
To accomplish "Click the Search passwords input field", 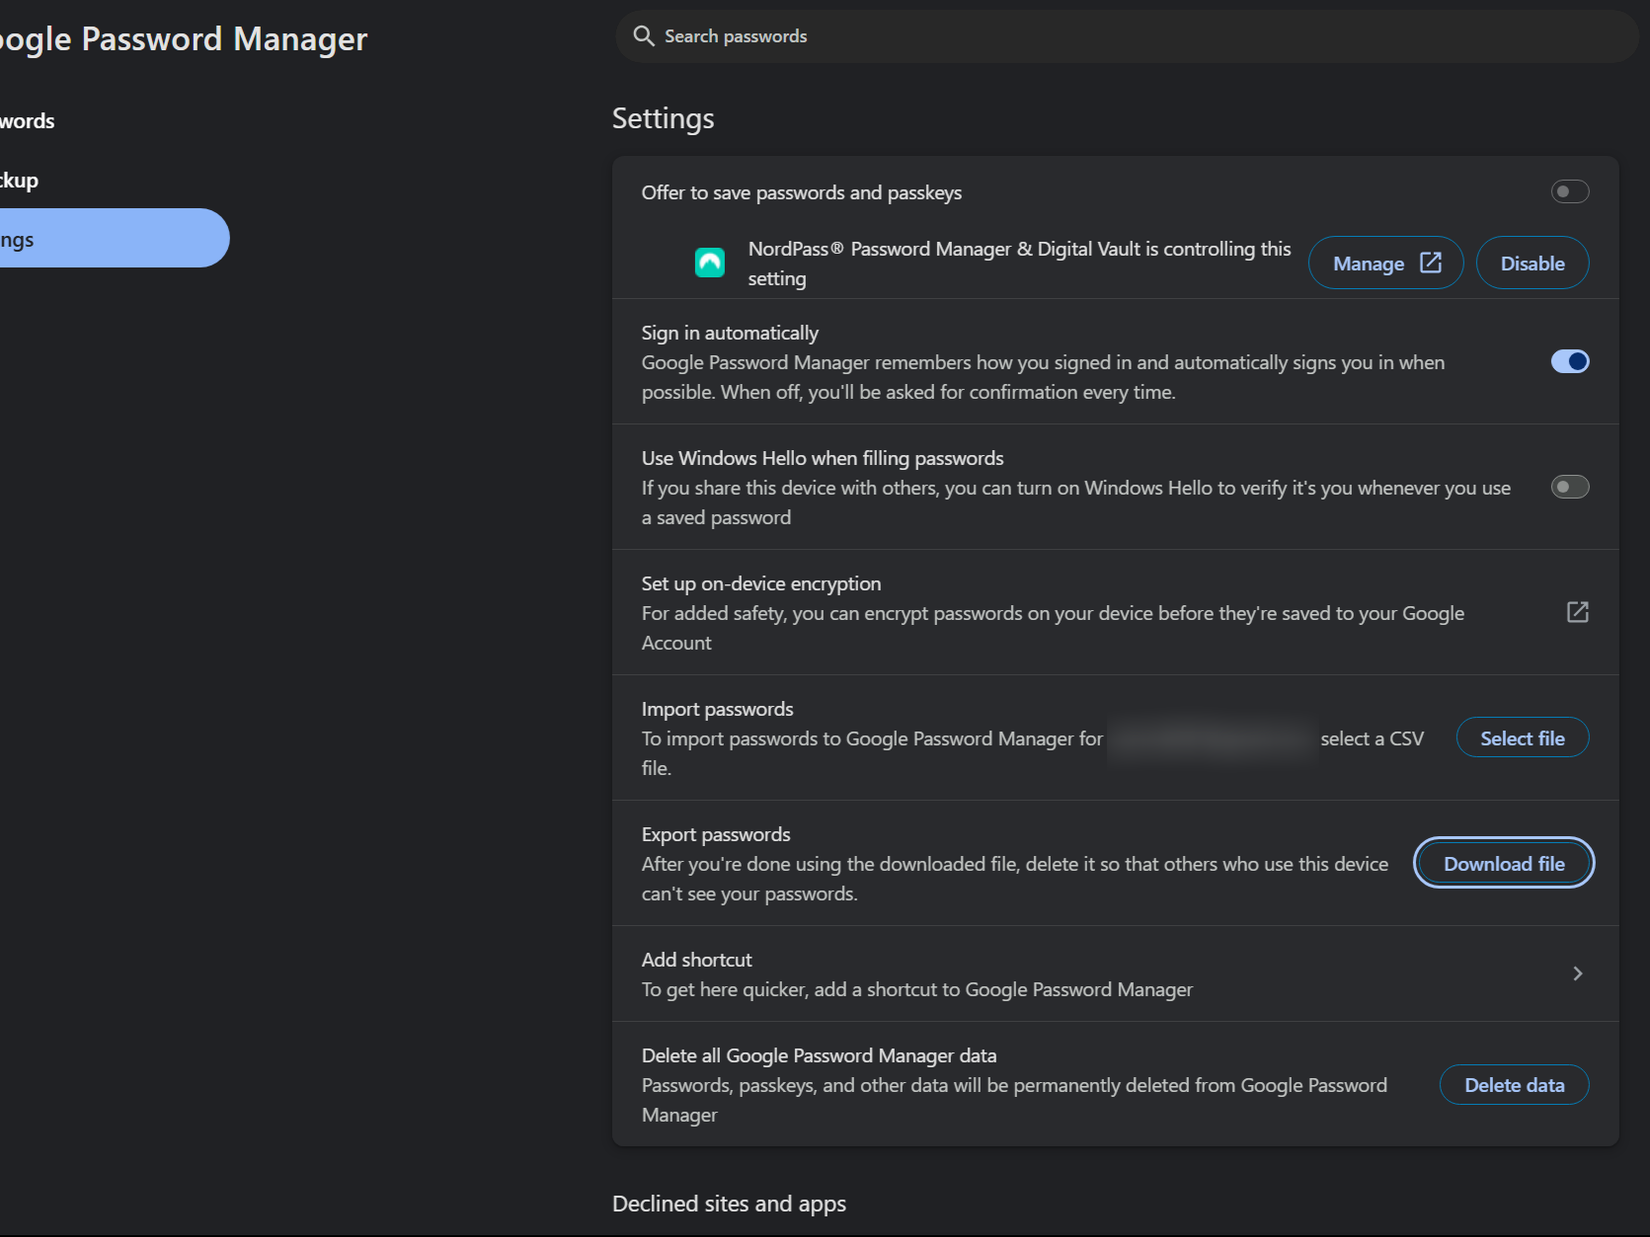I will click(x=1000, y=36).
